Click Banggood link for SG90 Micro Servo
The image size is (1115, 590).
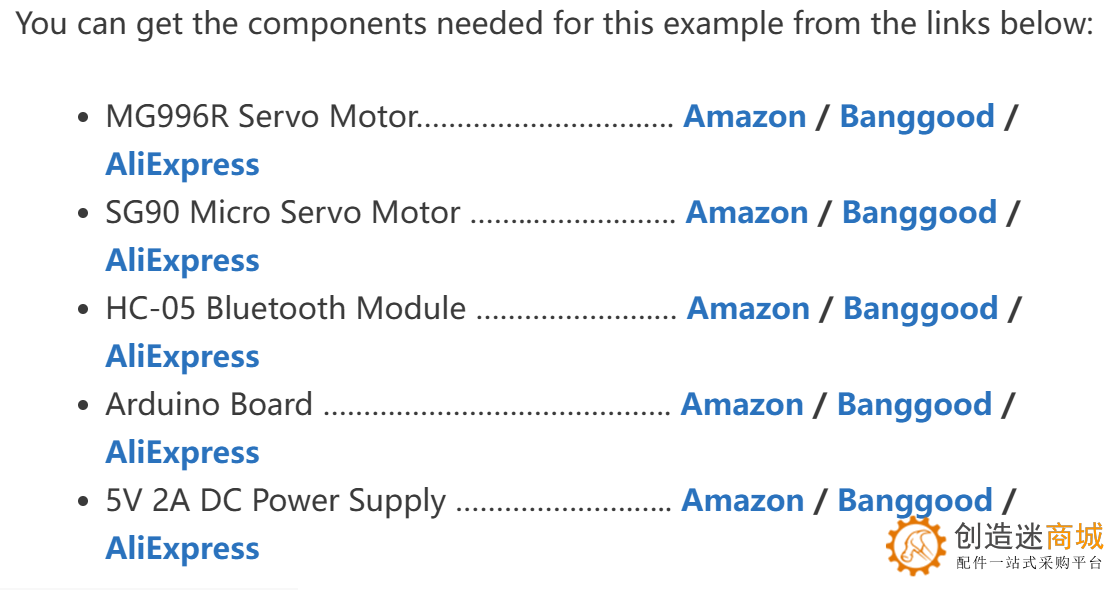point(919,213)
